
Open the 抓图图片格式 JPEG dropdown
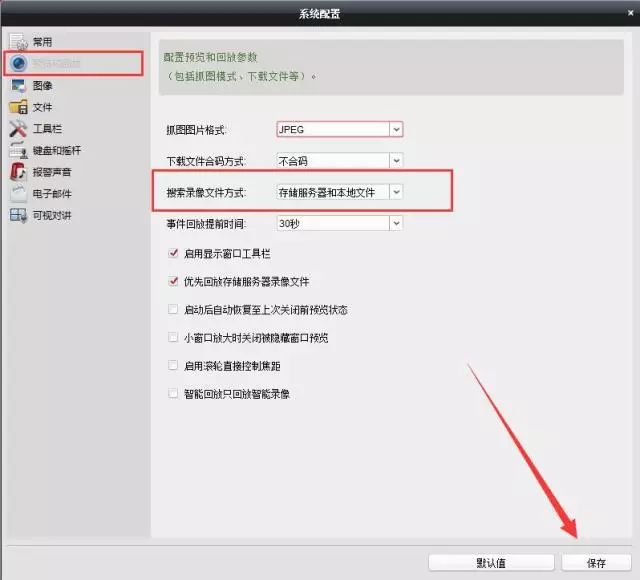339,129
